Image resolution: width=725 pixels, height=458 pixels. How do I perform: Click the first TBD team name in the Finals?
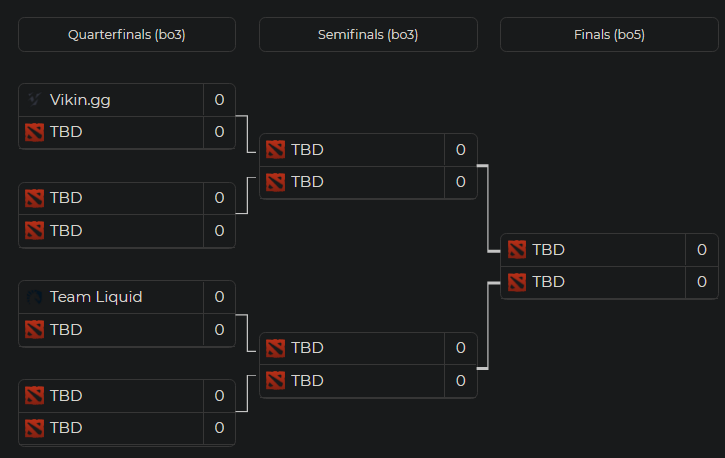(549, 250)
